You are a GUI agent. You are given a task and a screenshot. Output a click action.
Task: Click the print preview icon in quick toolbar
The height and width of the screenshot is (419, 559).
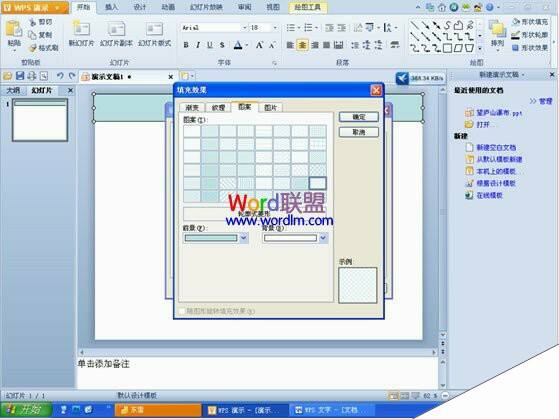[x=44, y=76]
